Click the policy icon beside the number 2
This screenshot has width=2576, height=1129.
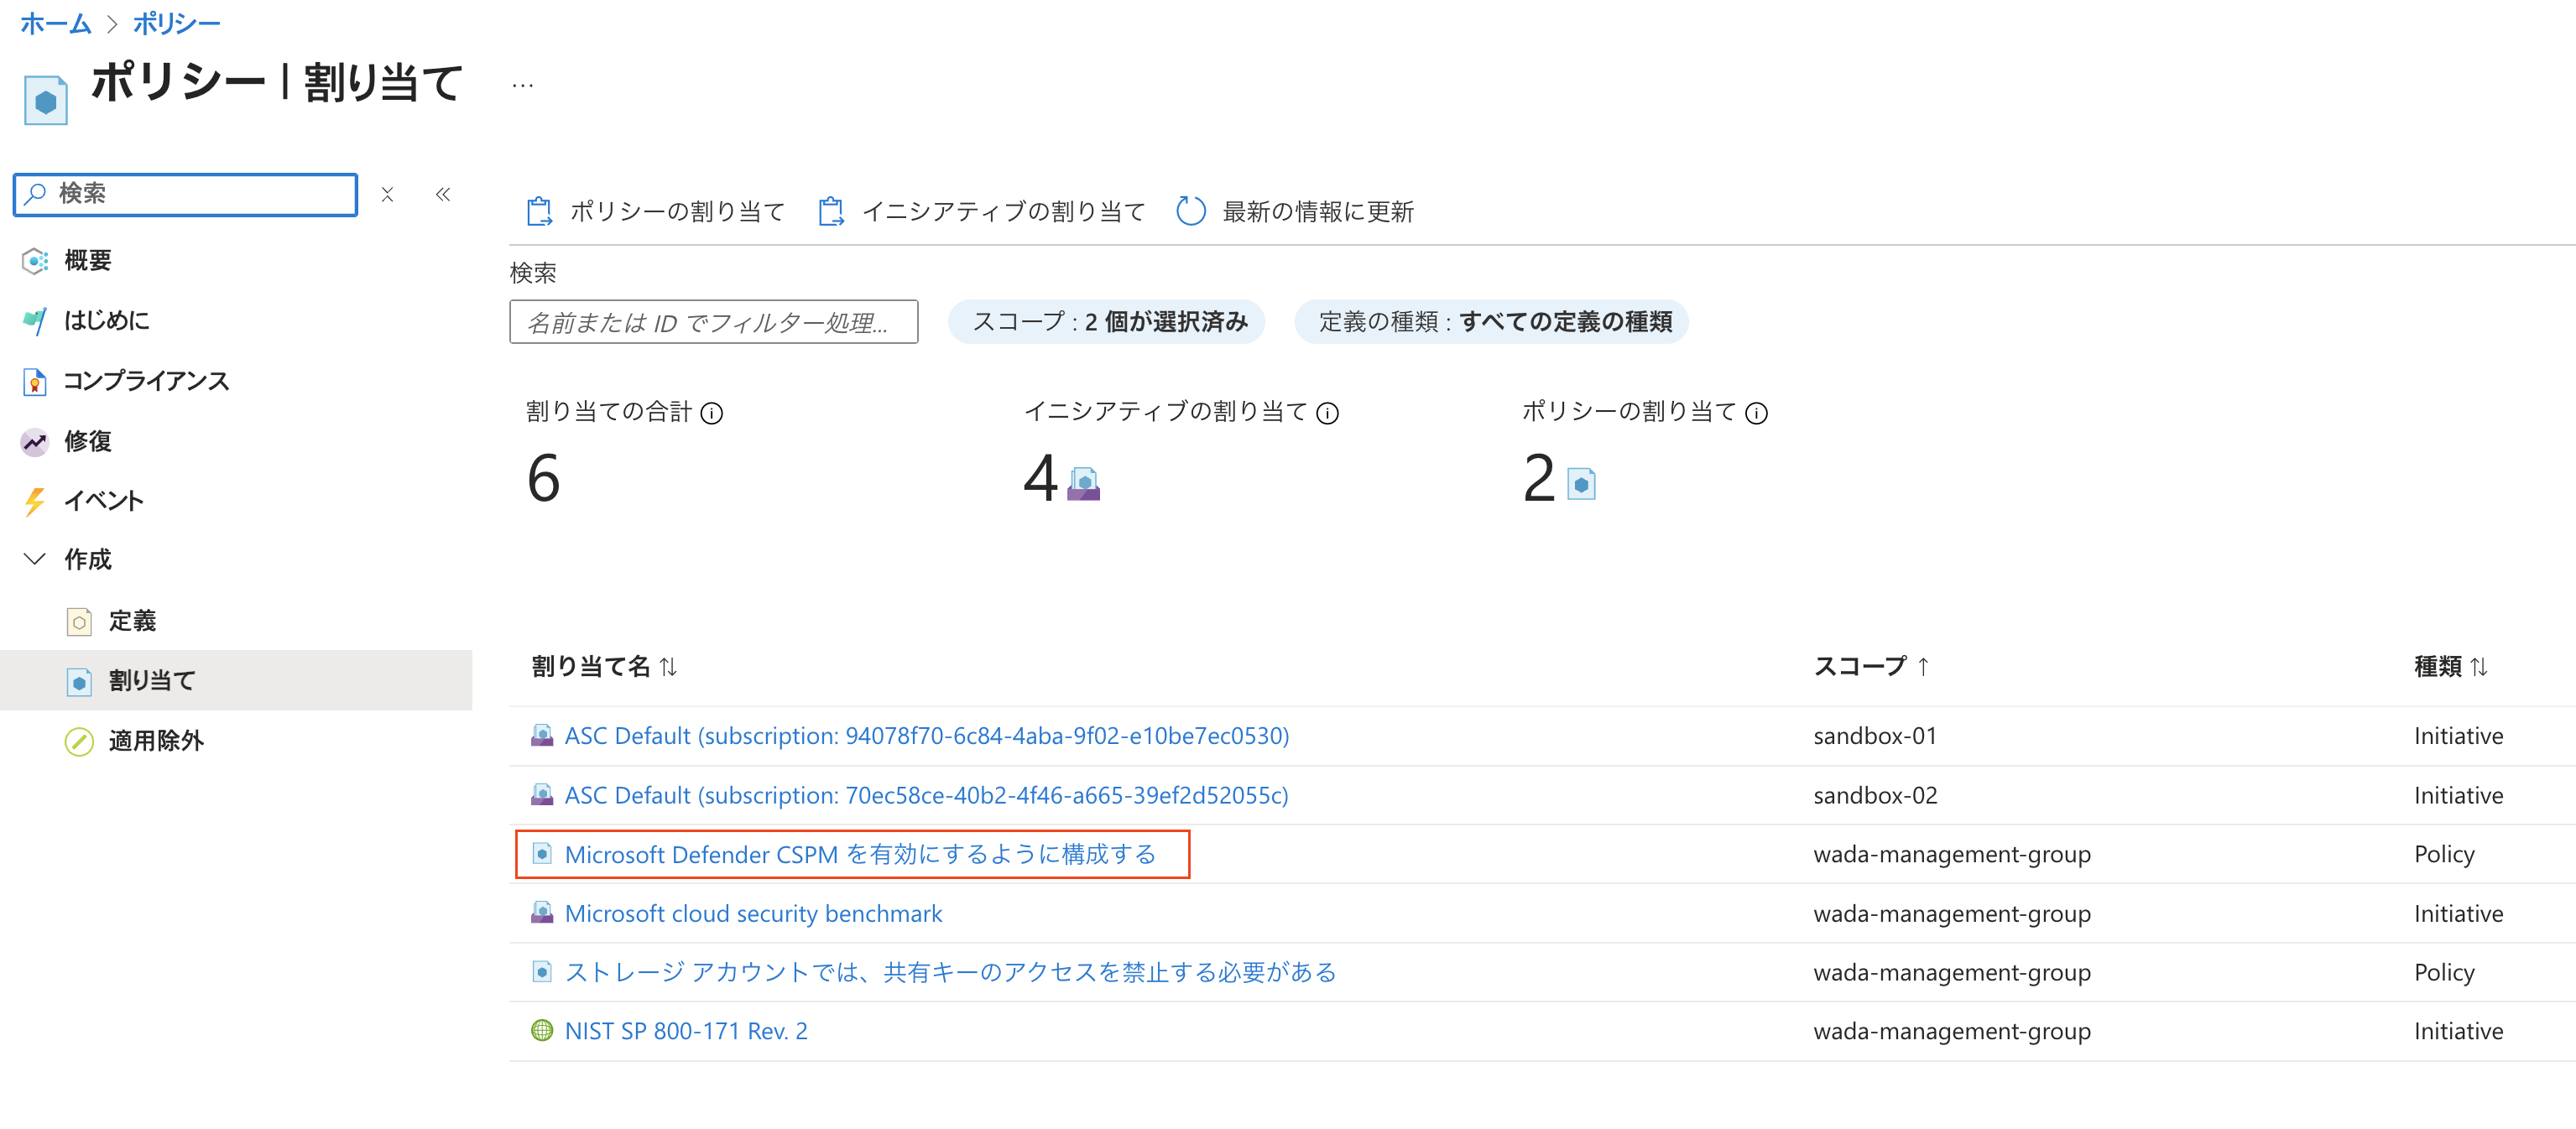pyautogui.click(x=1581, y=483)
